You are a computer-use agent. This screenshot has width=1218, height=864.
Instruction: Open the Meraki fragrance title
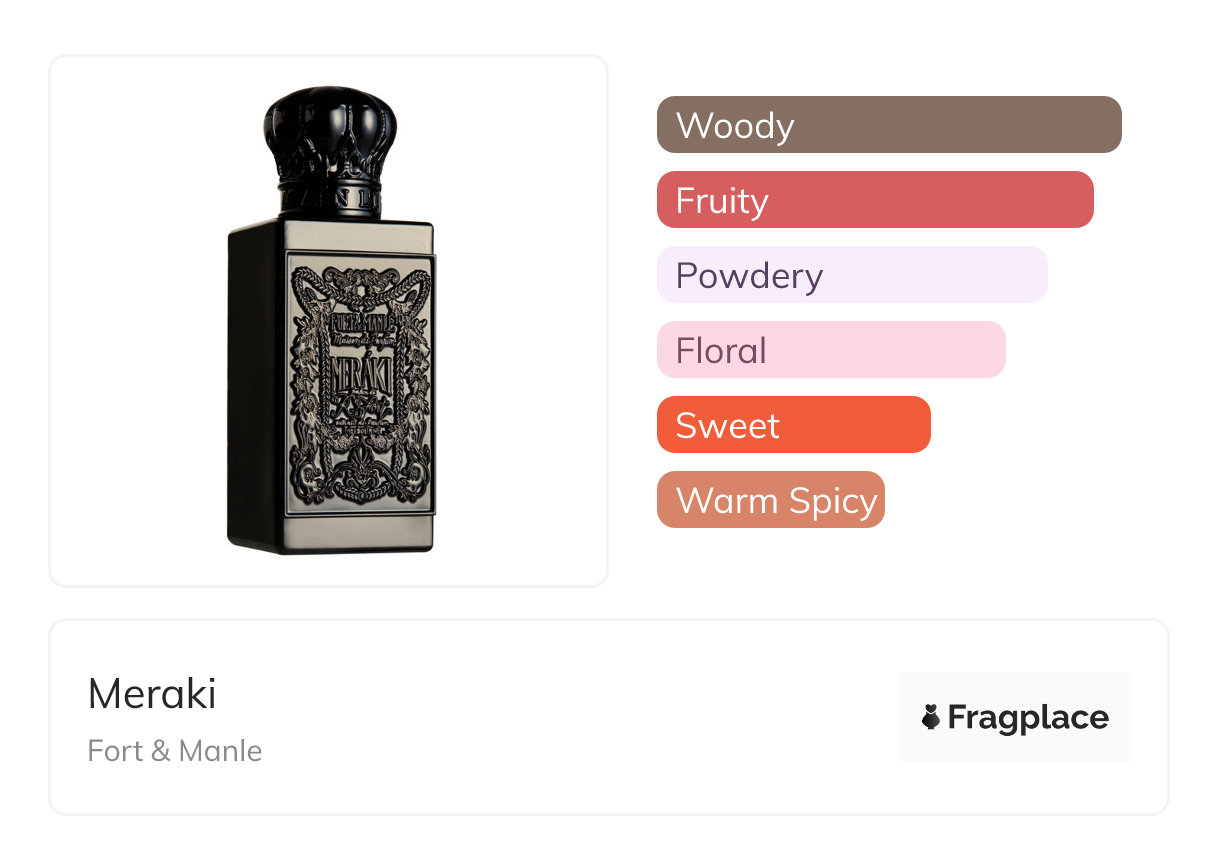click(x=152, y=694)
